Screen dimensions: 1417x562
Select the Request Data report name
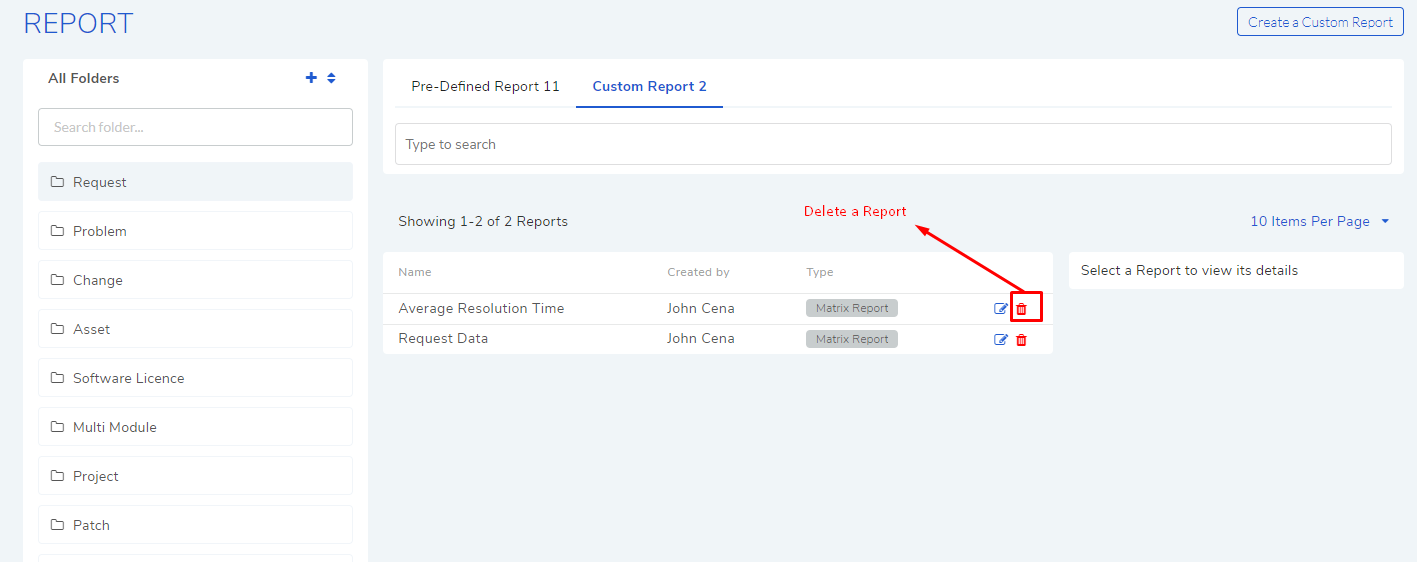pos(443,338)
